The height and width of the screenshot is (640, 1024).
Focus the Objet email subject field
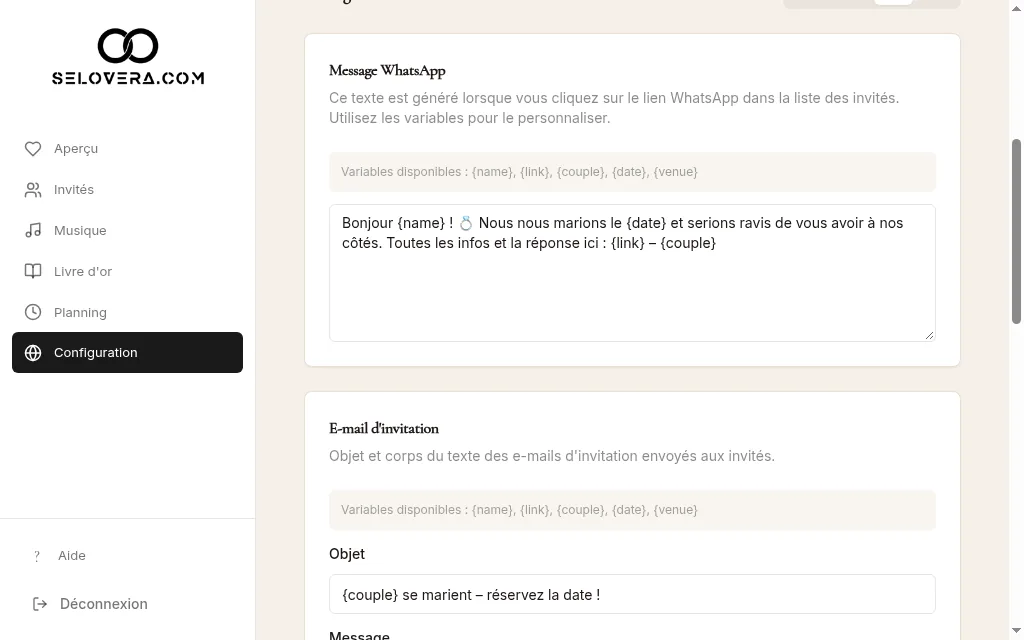(632, 594)
